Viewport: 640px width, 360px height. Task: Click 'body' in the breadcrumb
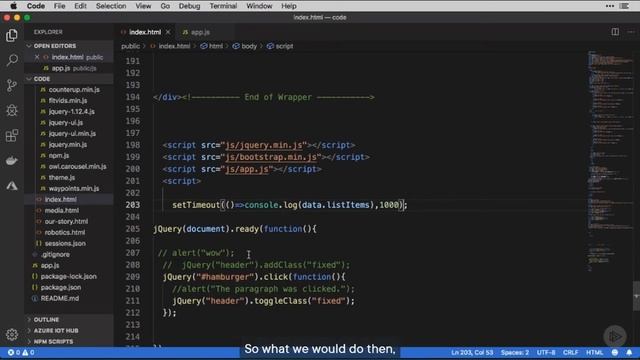click(x=249, y=46)
